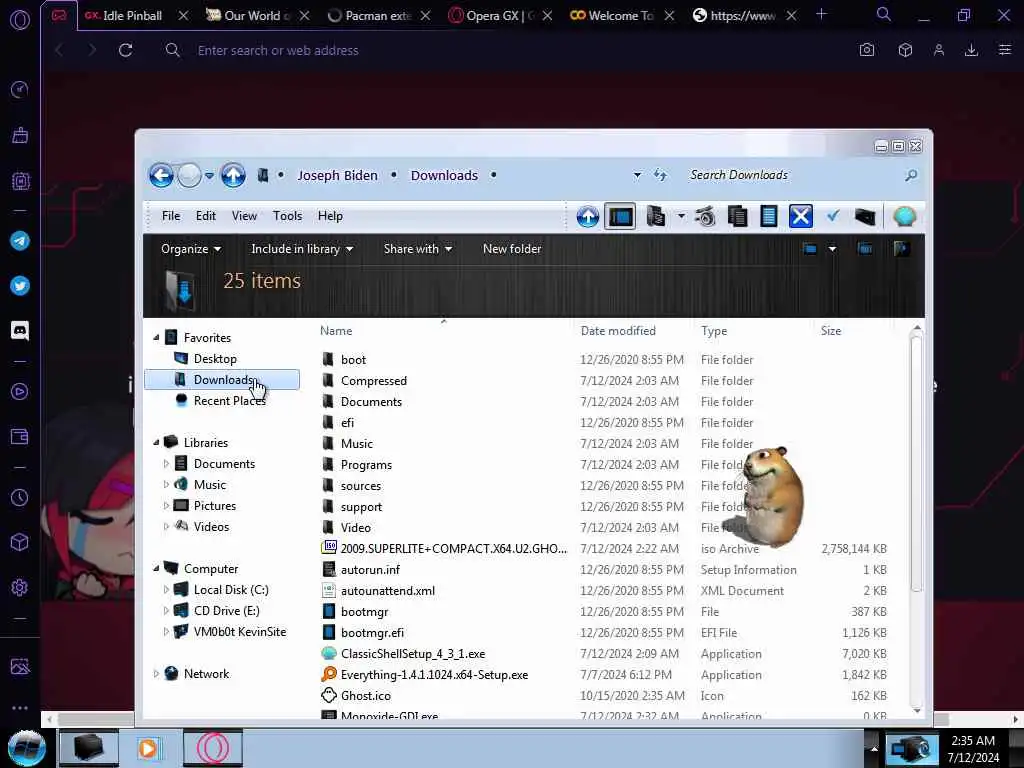Click the magnifier icon in Search Downloads
The width and height of the screenshot is (1024, 768).
click(911, 175)
